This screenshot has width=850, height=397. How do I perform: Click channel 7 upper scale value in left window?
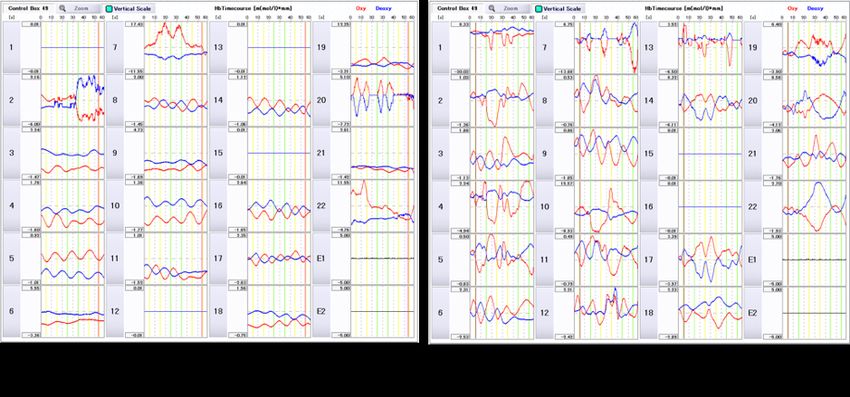[133, 25]
